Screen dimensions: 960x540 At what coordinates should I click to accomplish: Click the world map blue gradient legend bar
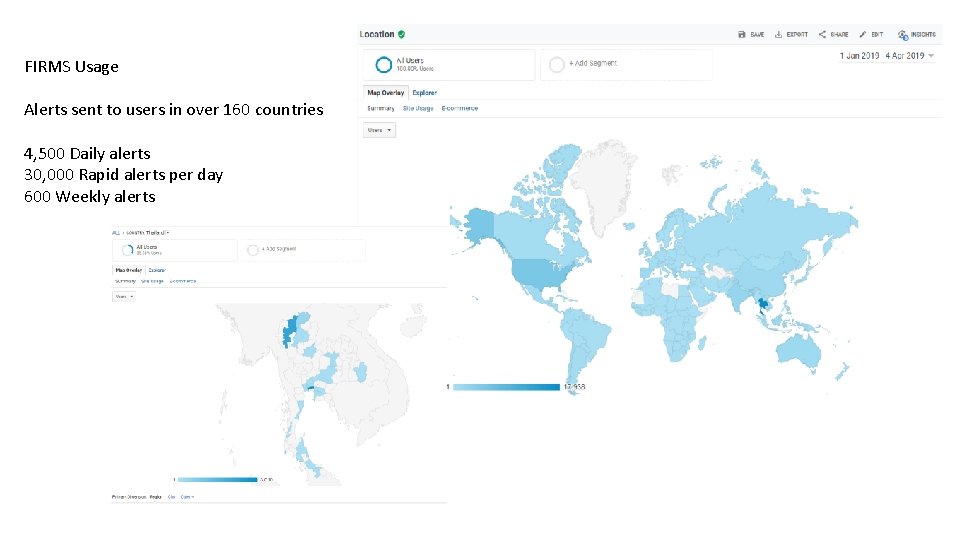click(x=506, y=387)
